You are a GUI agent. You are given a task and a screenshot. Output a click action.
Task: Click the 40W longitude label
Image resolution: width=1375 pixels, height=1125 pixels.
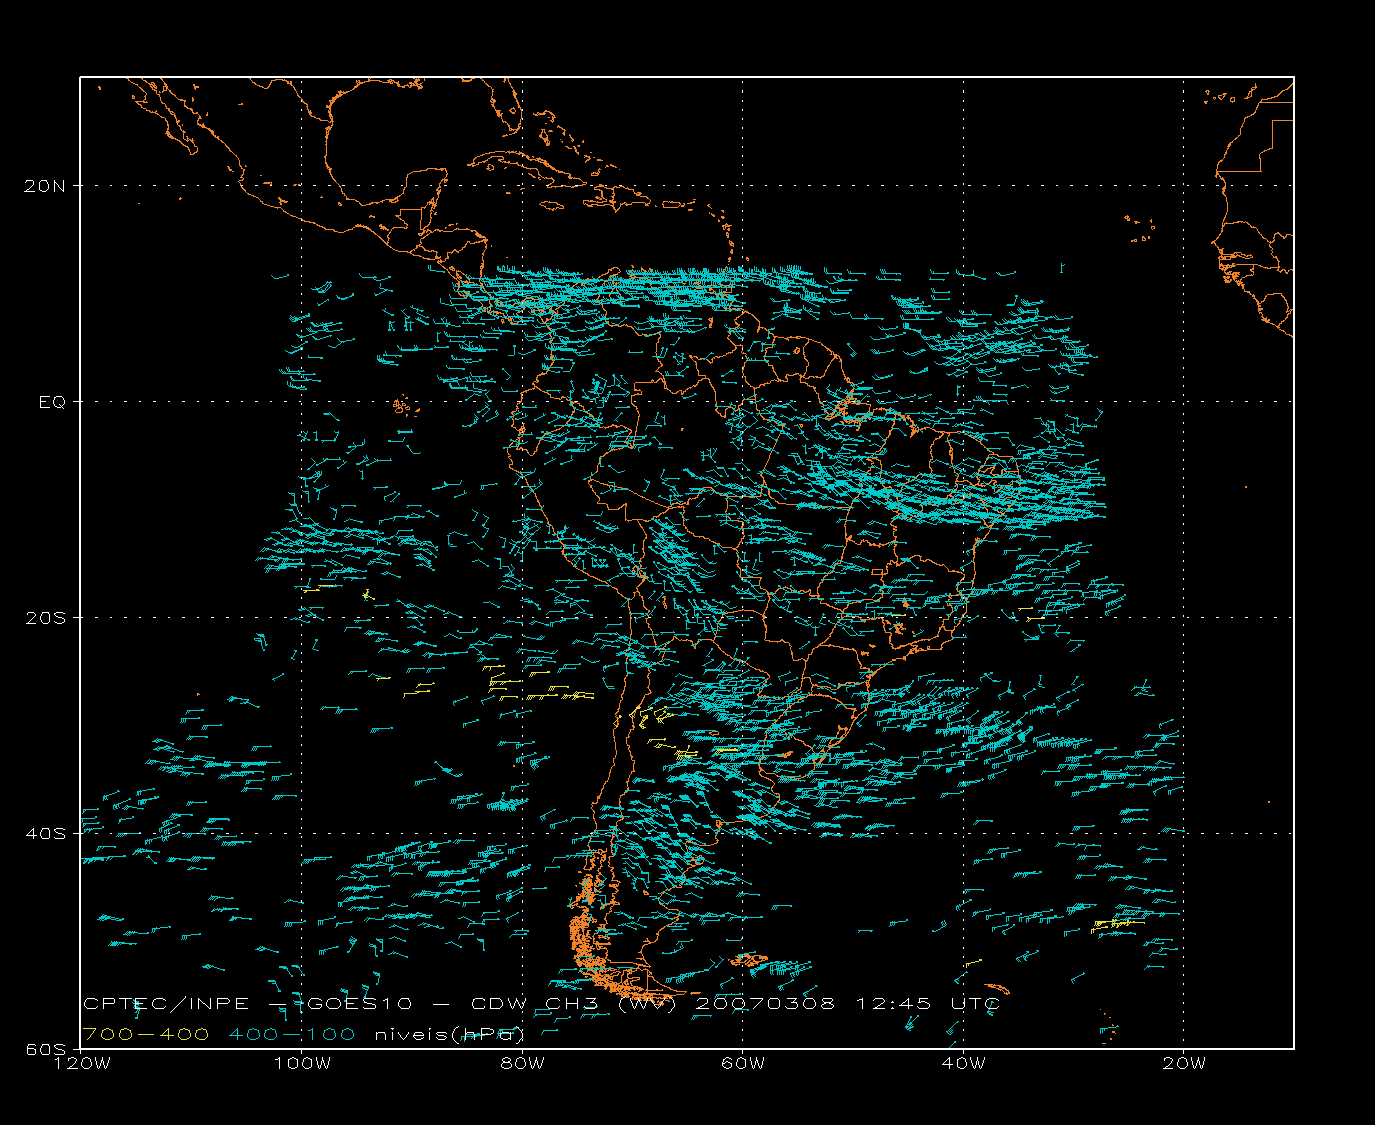963,1064
